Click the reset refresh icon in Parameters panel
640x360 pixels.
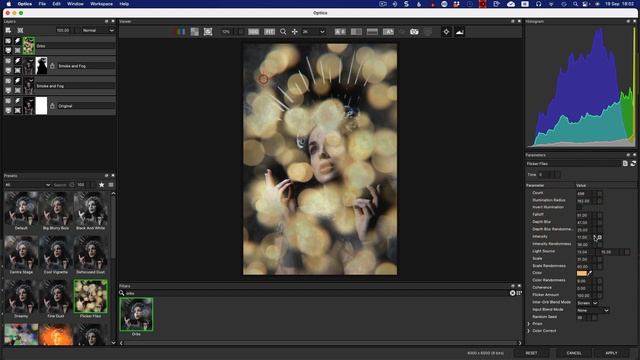[x=633, y=163]
